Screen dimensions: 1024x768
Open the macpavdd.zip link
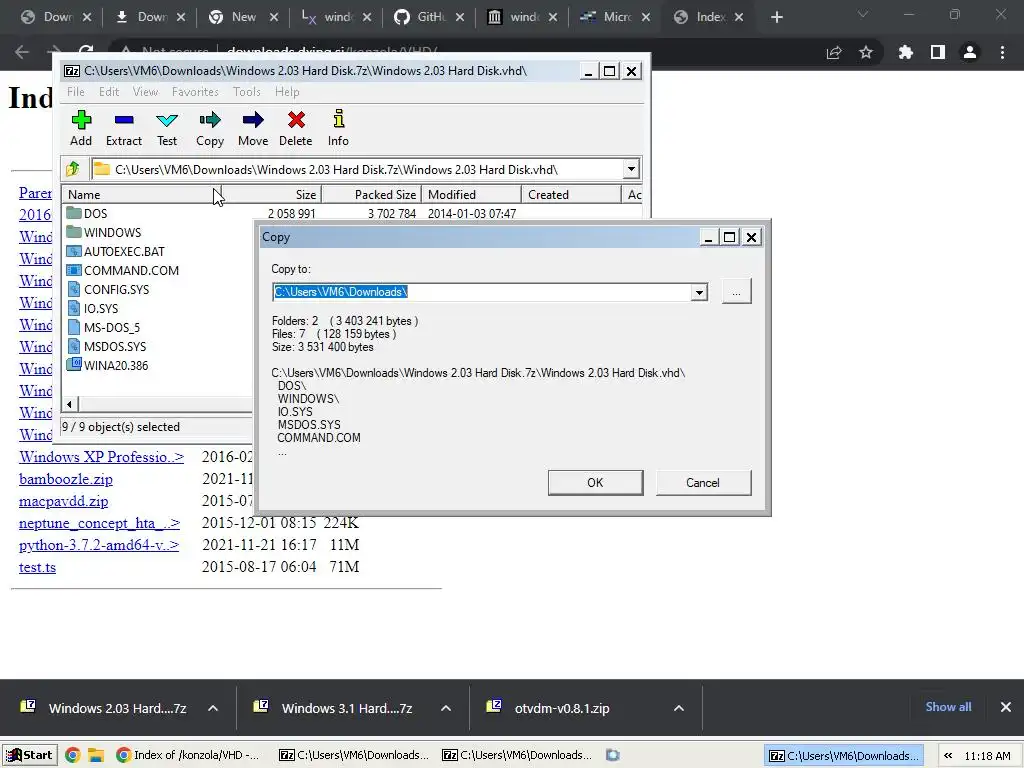[63, 501]
